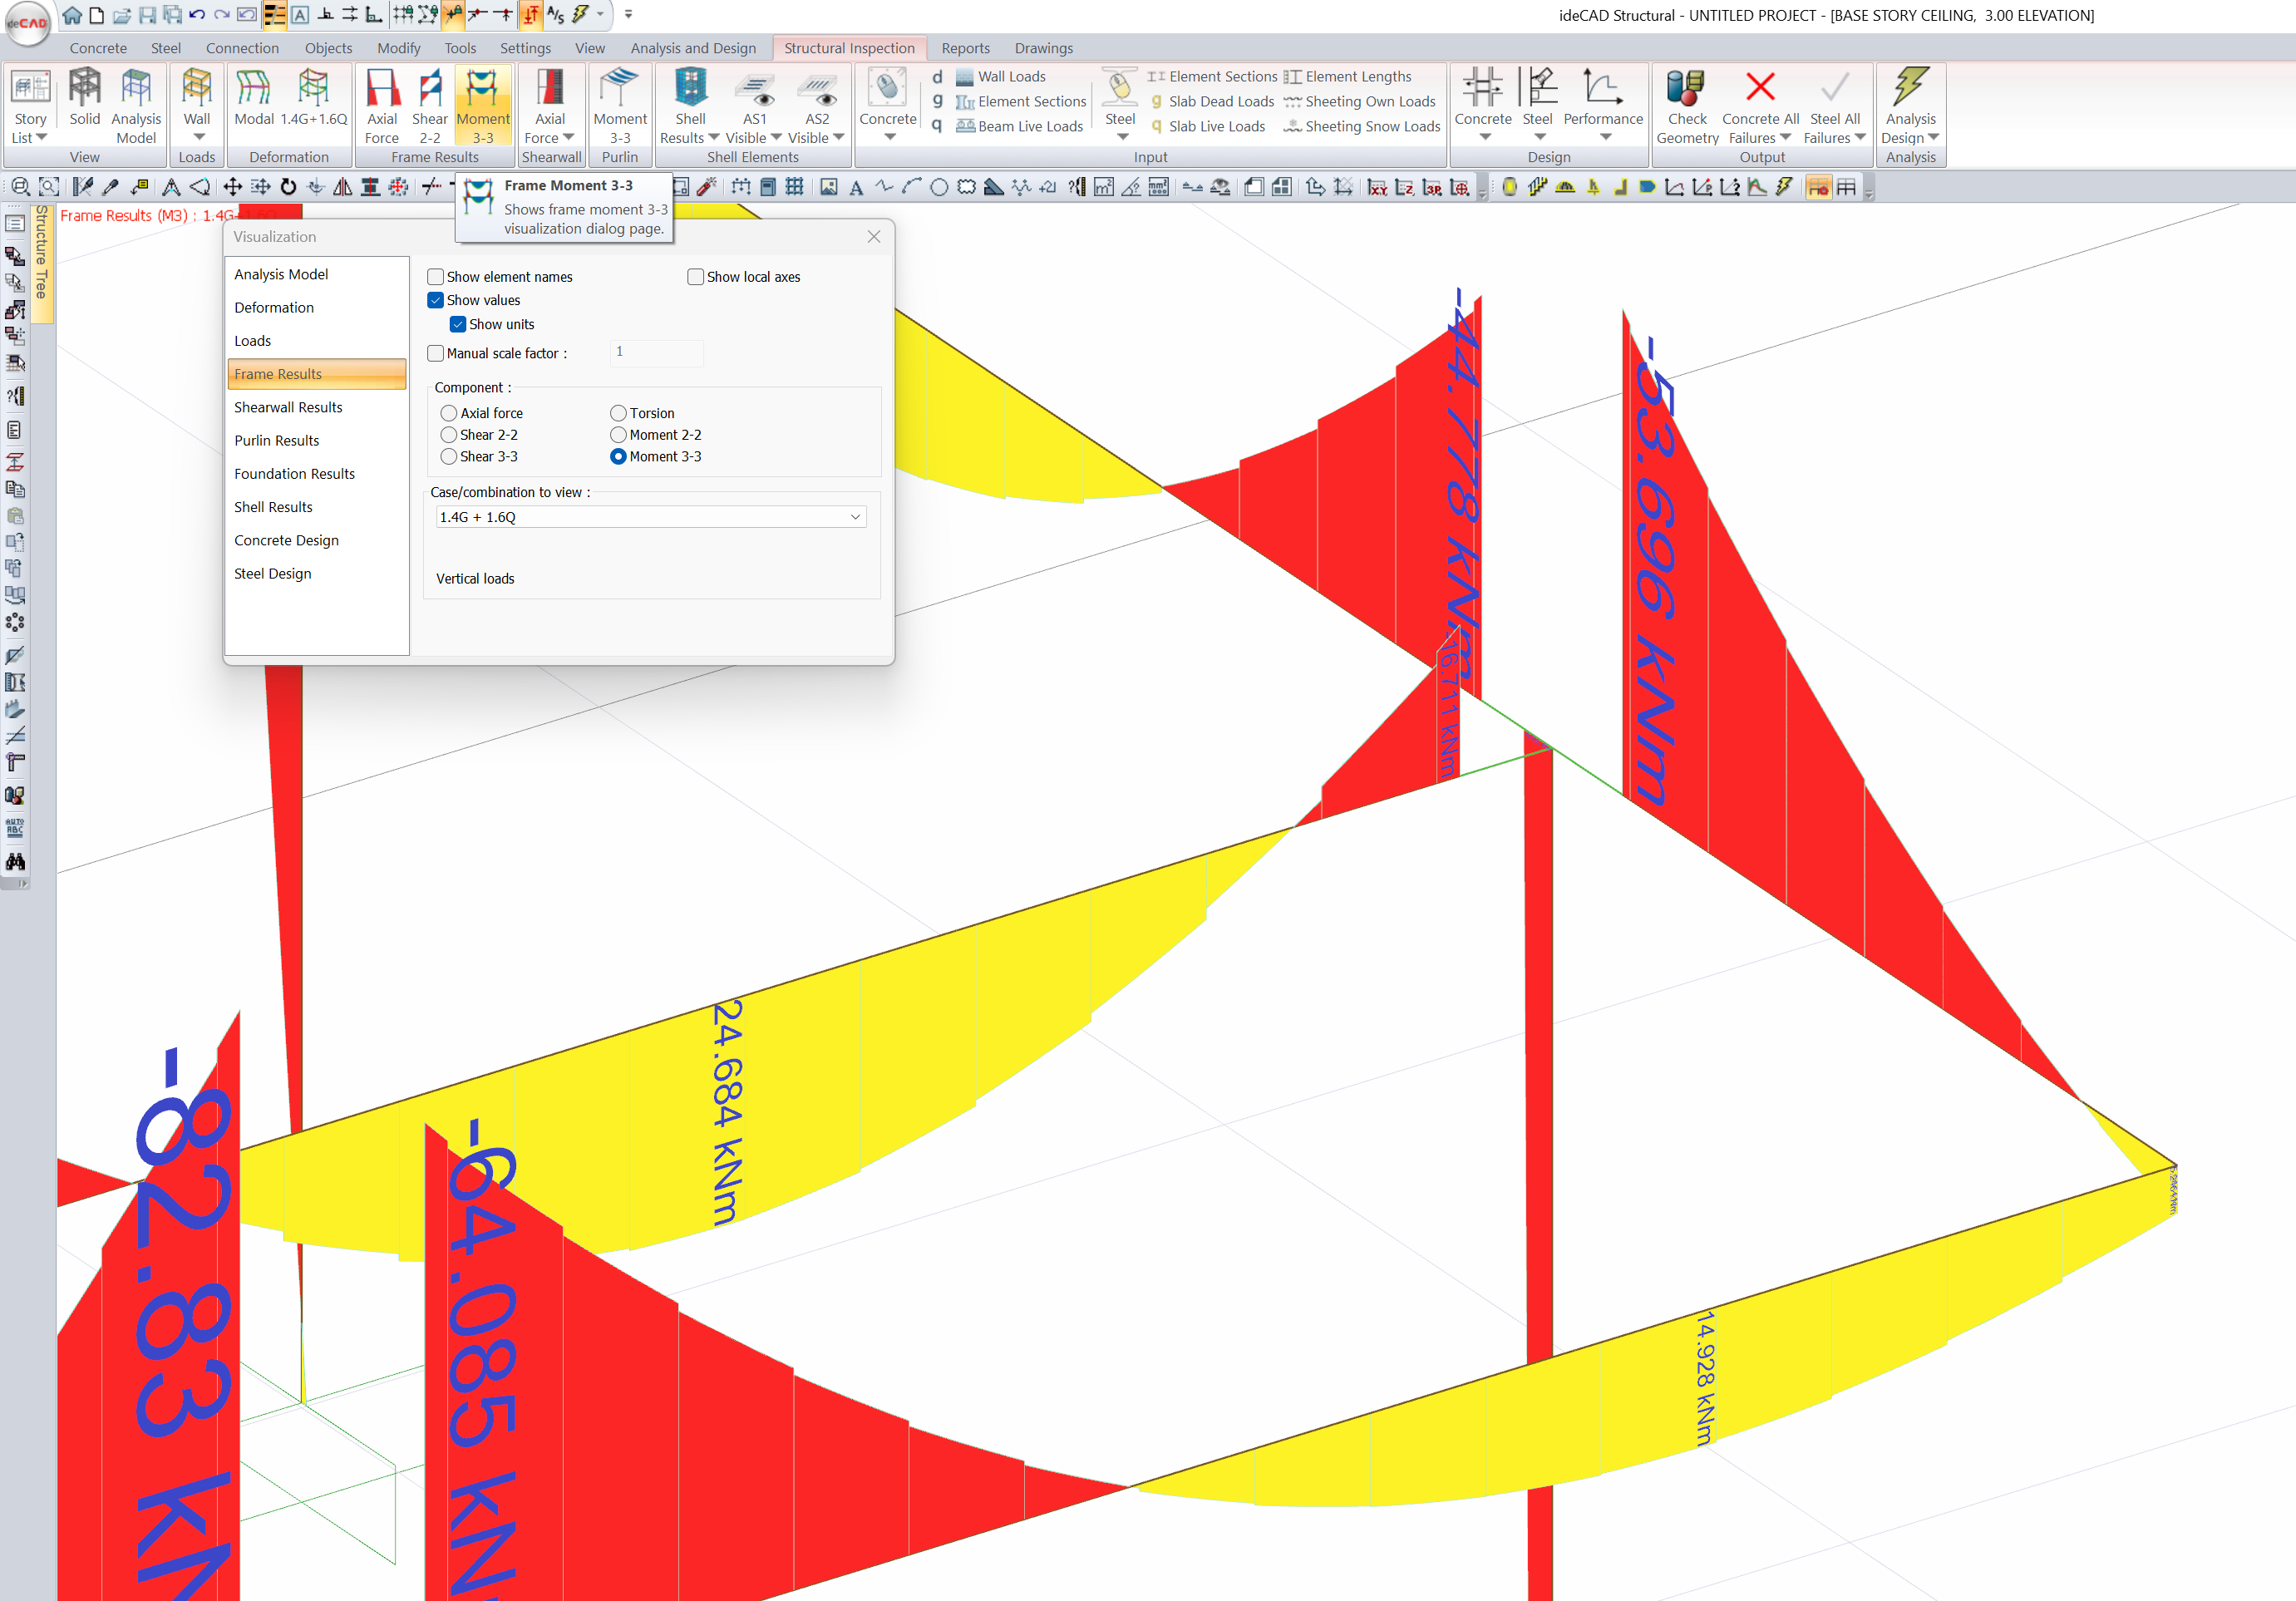The width and height of the screenshot is (2296, 1601).
Task: Select Shearwall Results in Visualization list
Action: 288,407
